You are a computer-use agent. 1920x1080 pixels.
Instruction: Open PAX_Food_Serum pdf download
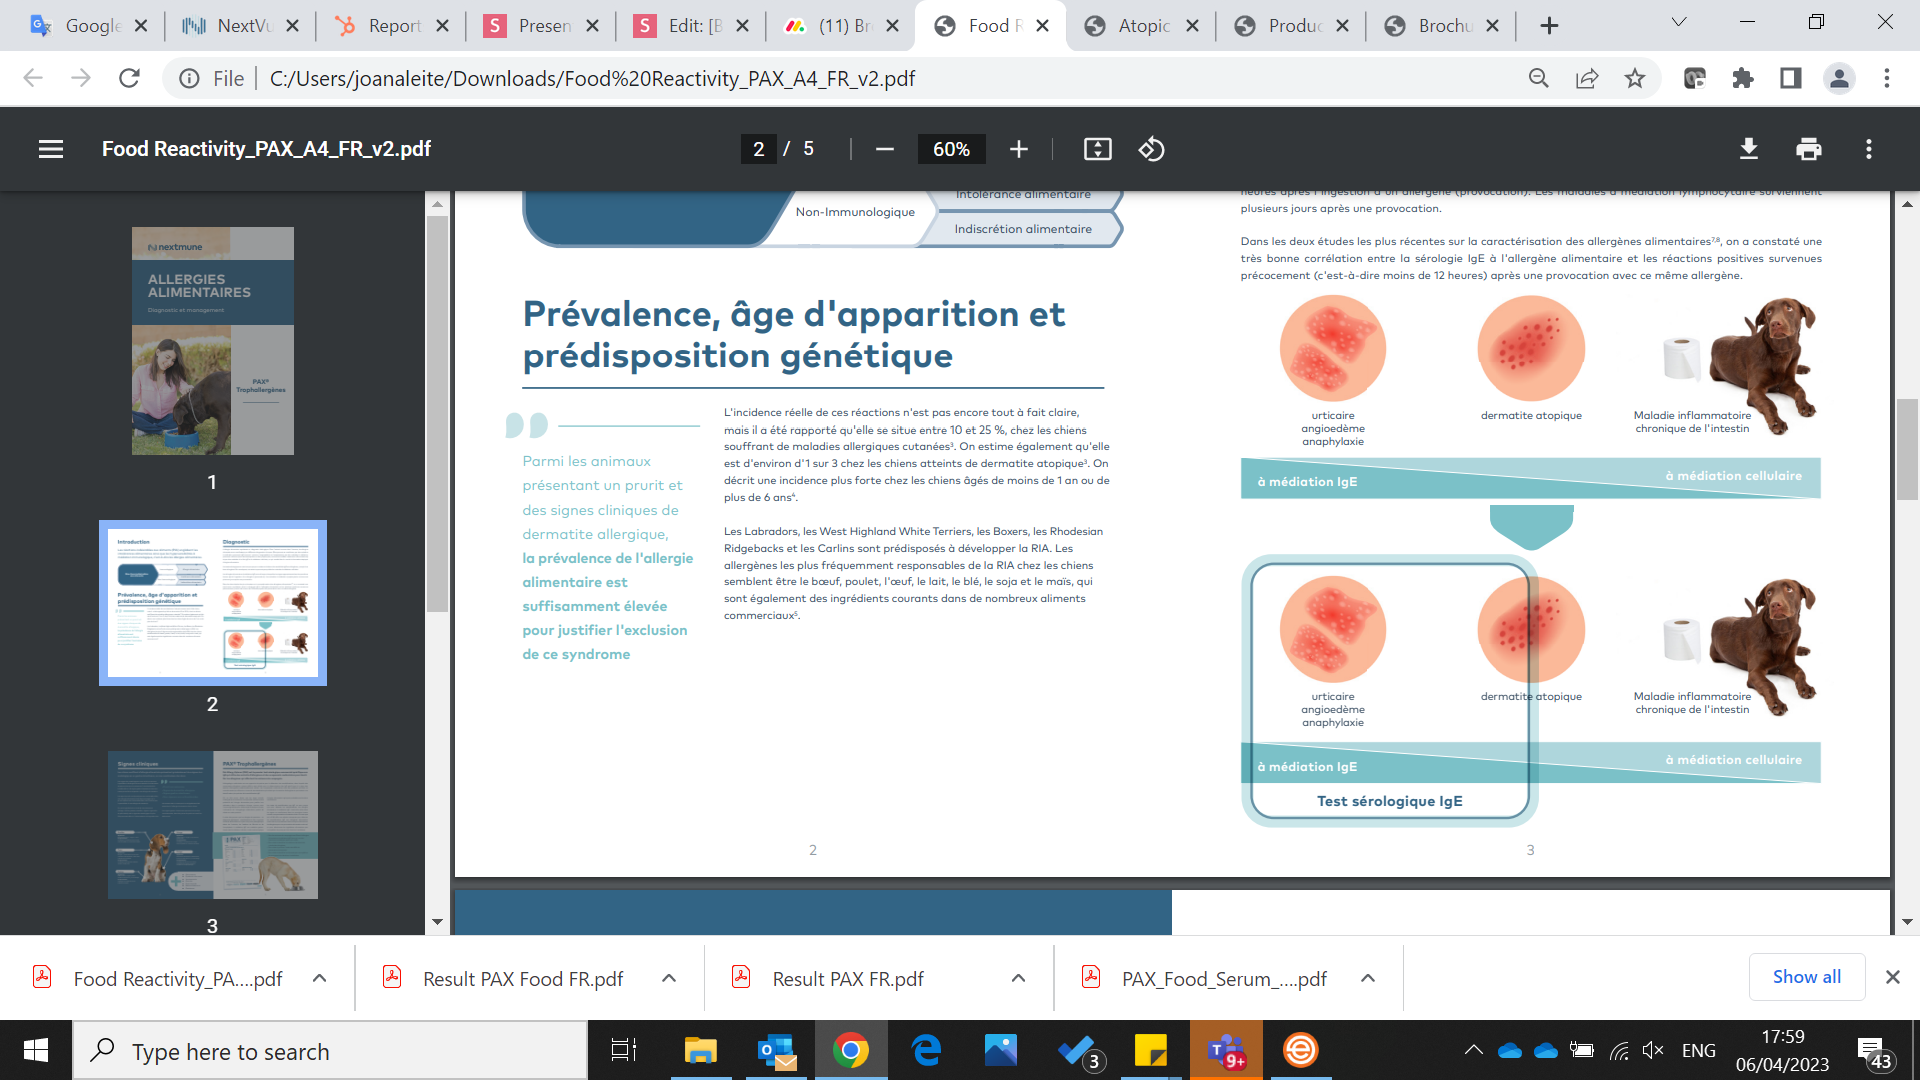pyautogui.click(x=1223, y=978)
